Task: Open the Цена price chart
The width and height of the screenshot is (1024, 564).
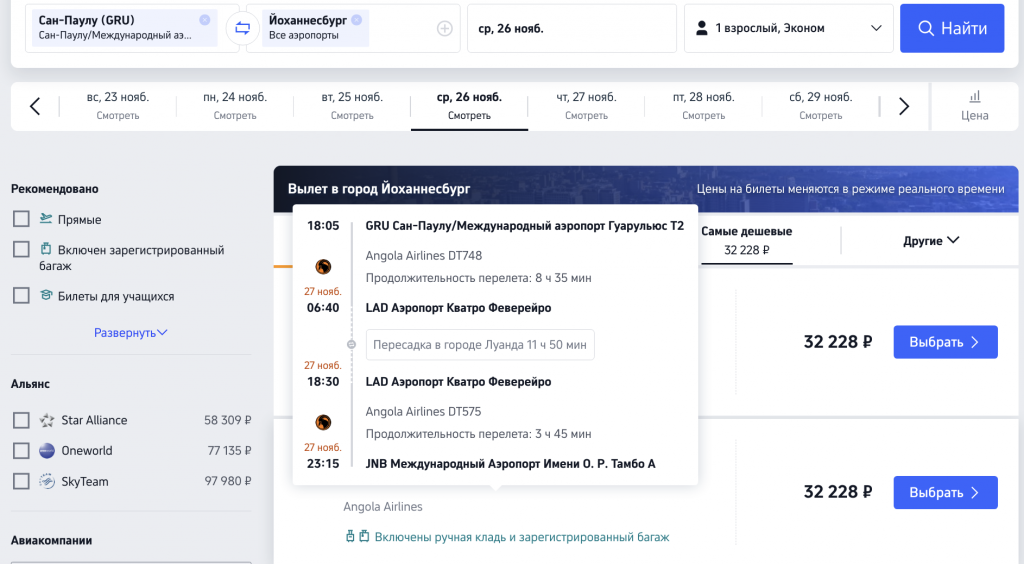Action: (x=974, y=106)
